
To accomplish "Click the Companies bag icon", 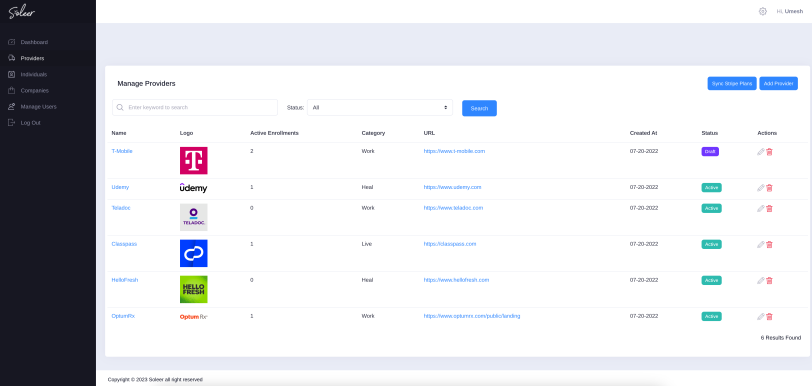I will point(11,90).
